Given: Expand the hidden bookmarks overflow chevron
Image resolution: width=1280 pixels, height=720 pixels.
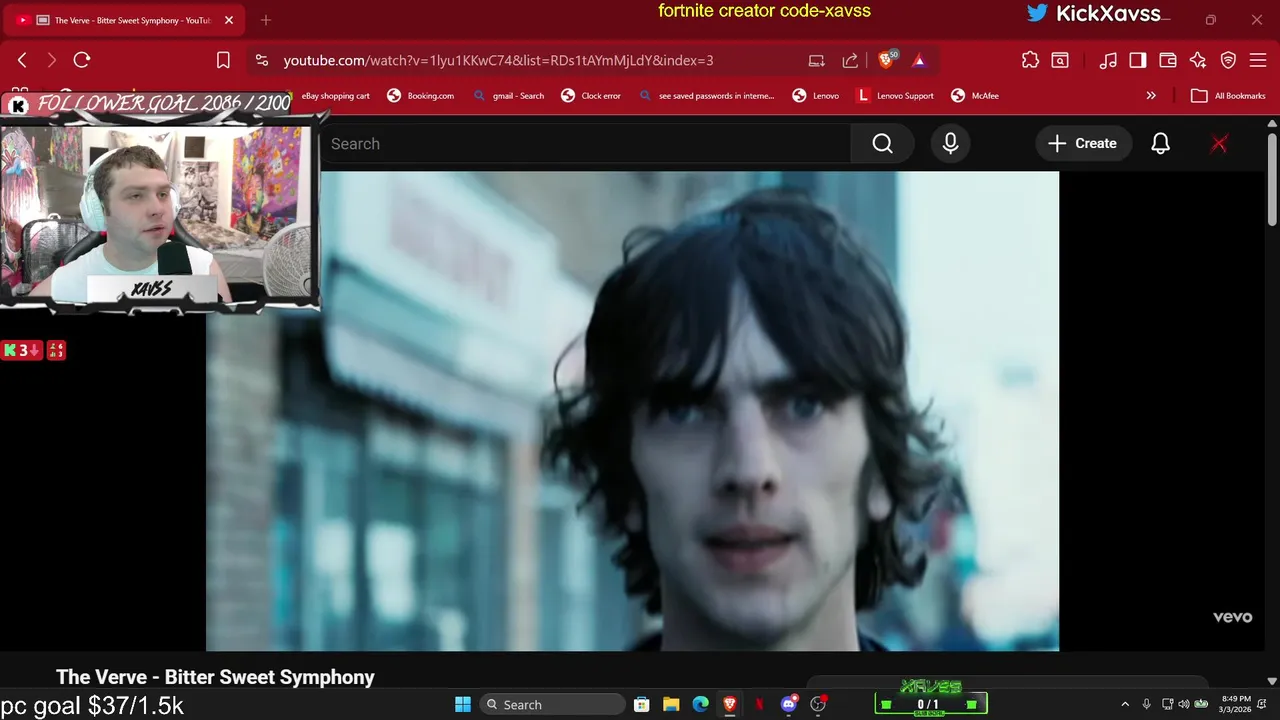Looking at the screenshot, I should pyautogui.click(x=1151, y=96).
